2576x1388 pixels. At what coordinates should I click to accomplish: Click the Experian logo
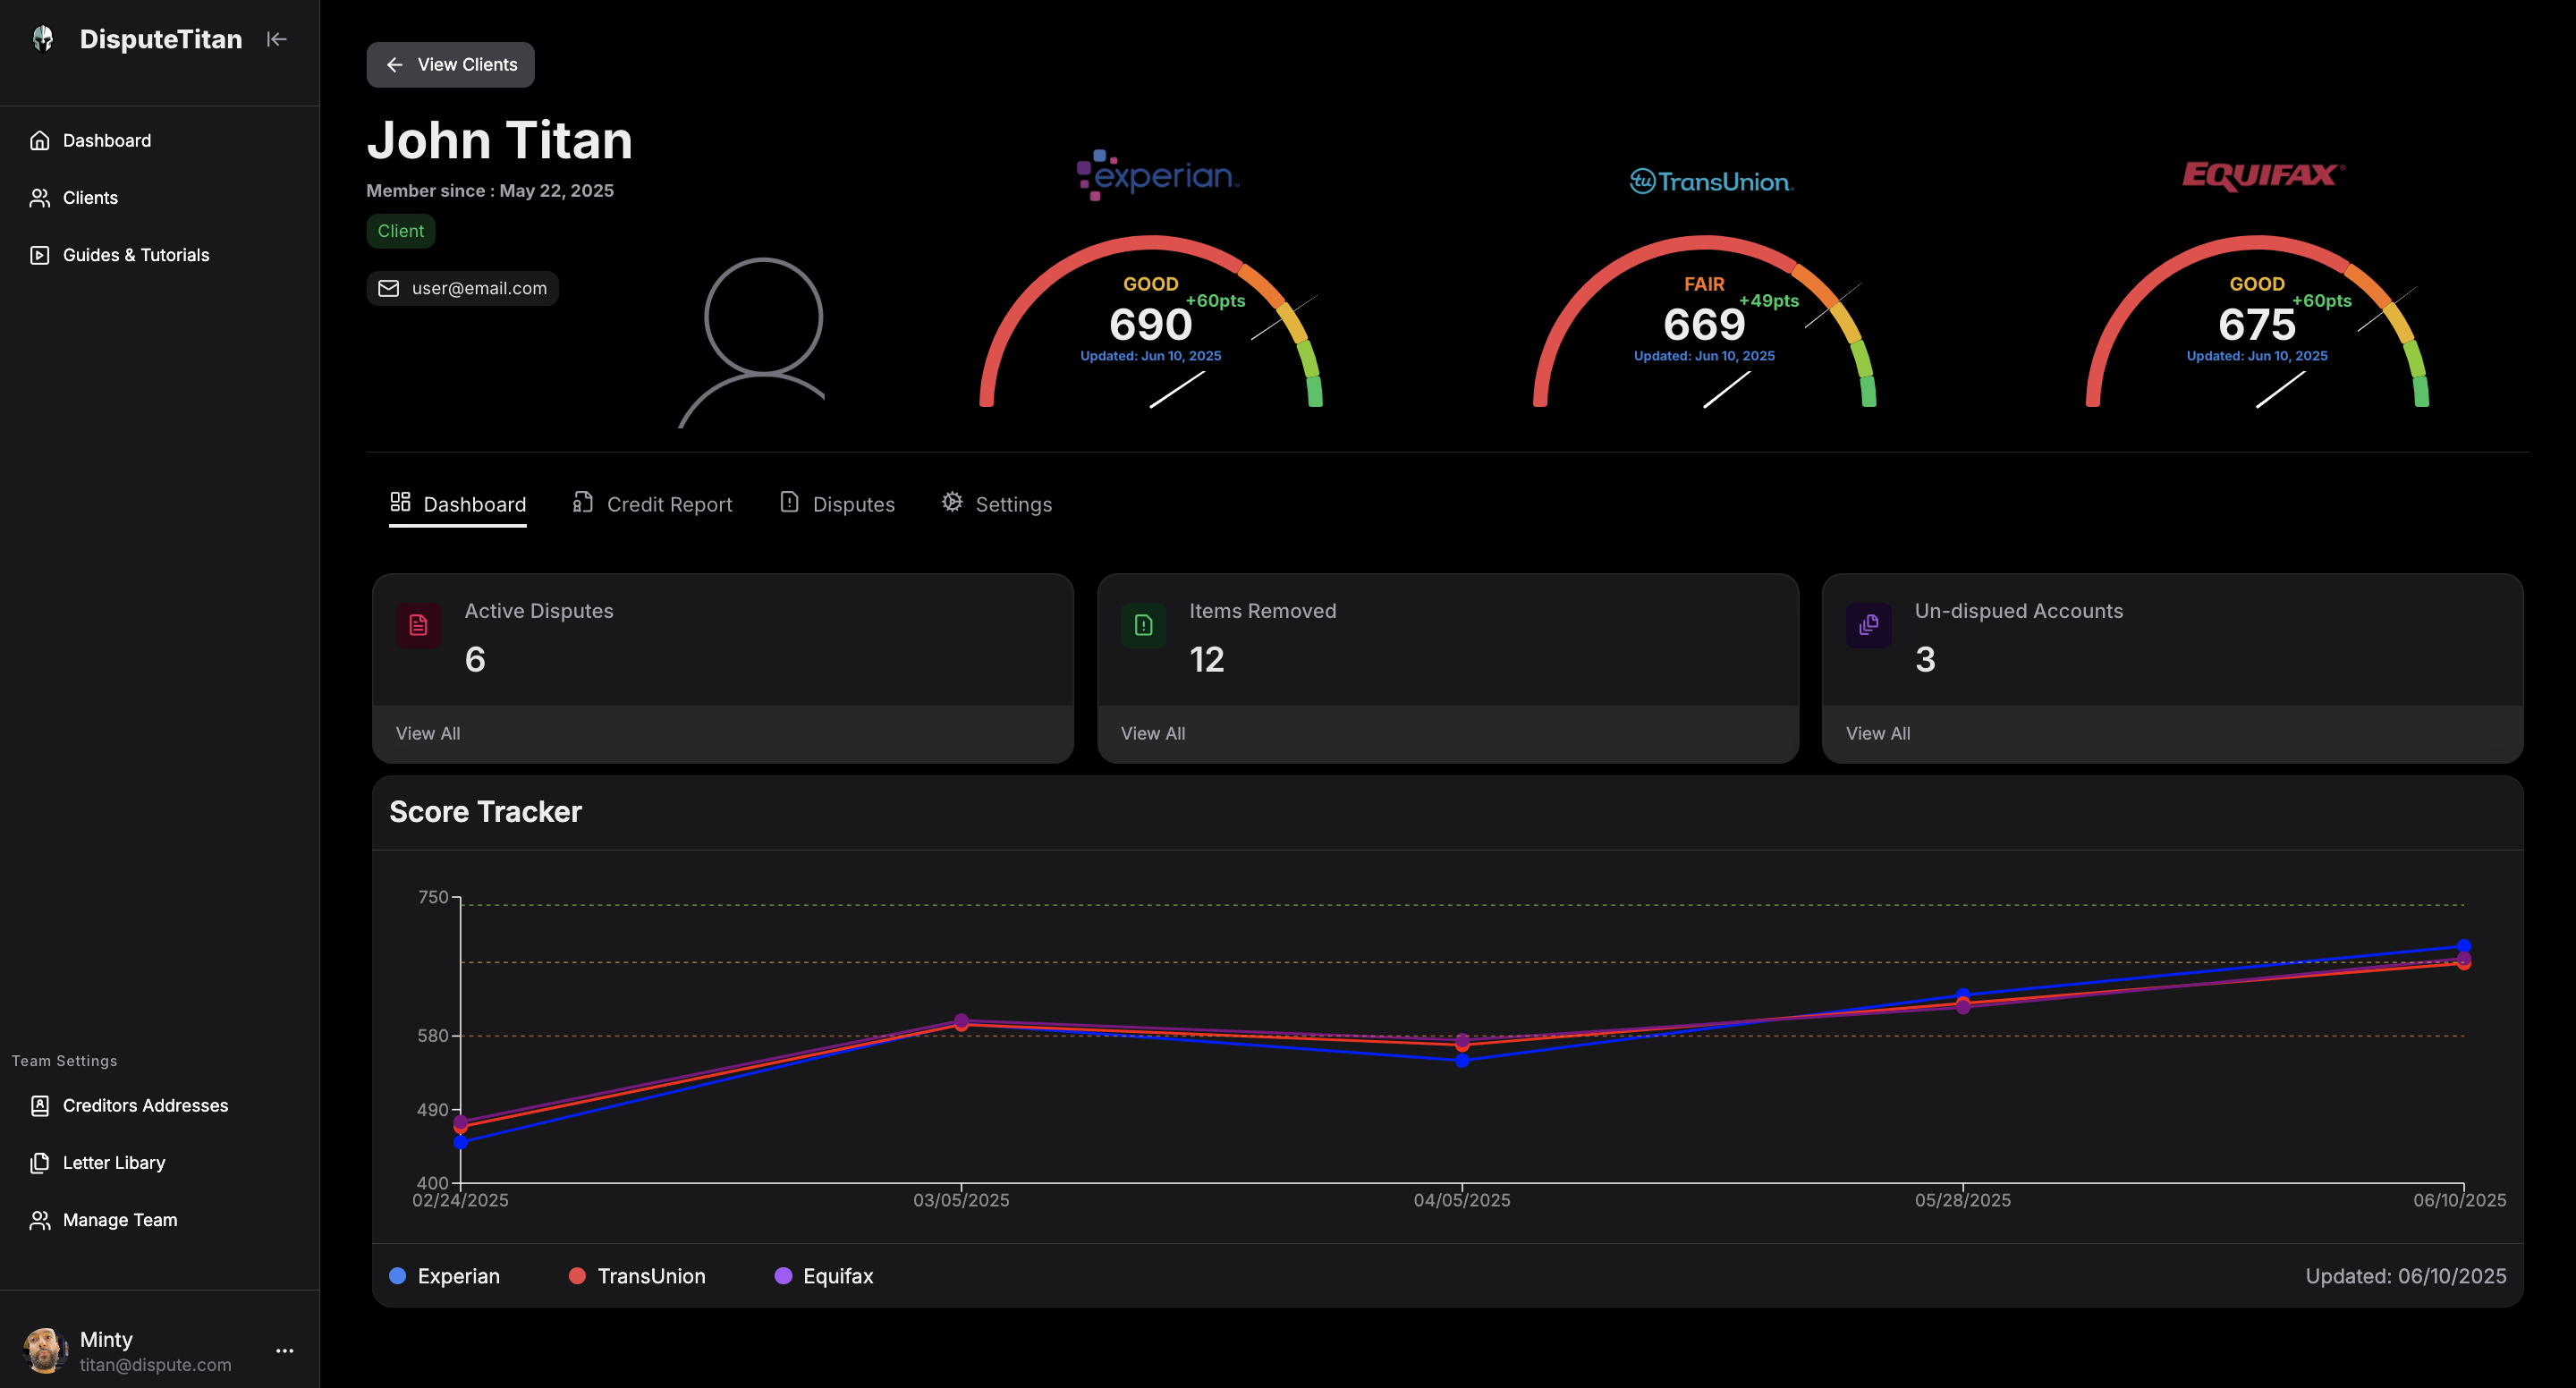1157,175
